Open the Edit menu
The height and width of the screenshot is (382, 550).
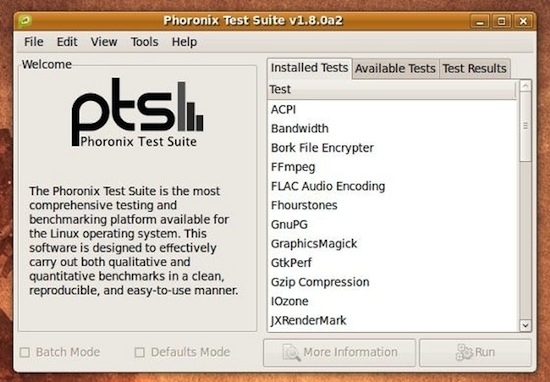(67, 42)
